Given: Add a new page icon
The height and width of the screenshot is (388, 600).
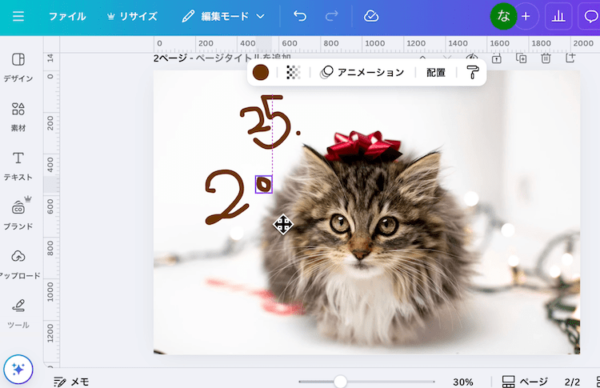Looking at the screenshot, I should [570, 58].
